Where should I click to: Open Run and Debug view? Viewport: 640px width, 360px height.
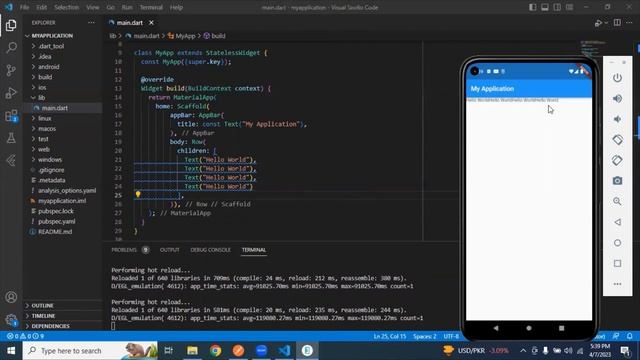pos(11,93)
